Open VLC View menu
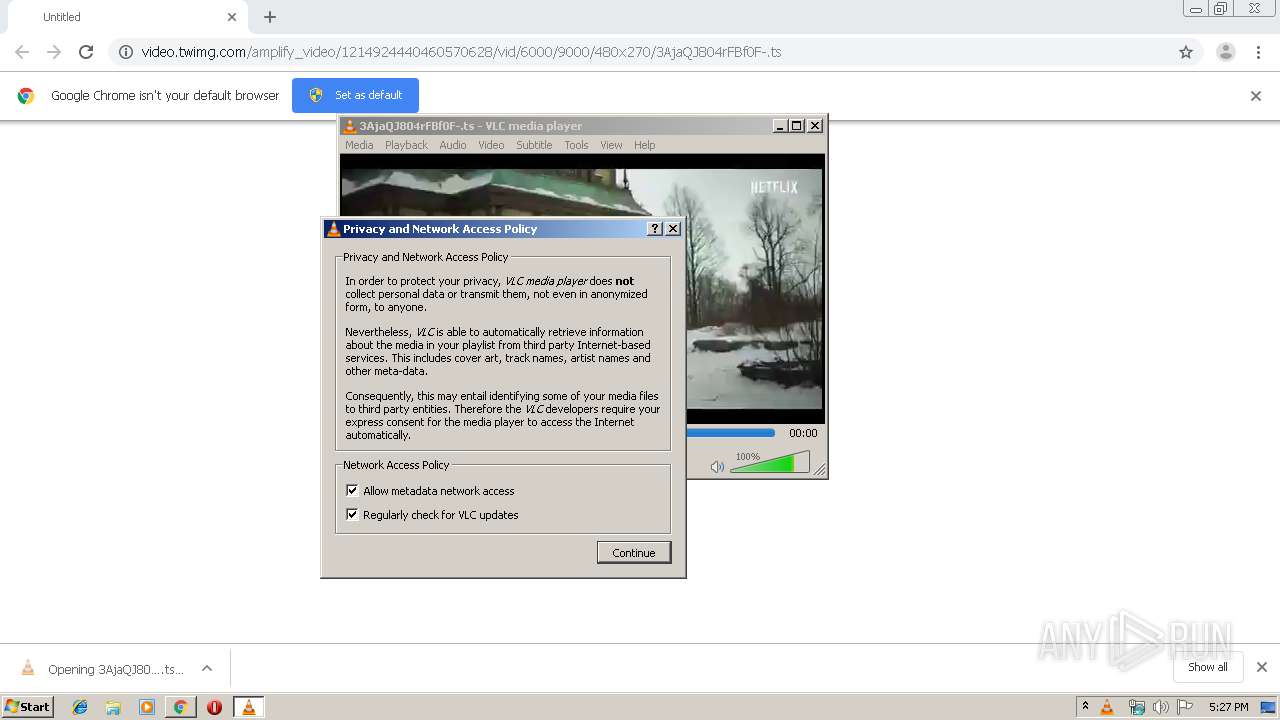1280x720 pixels. 611,145
